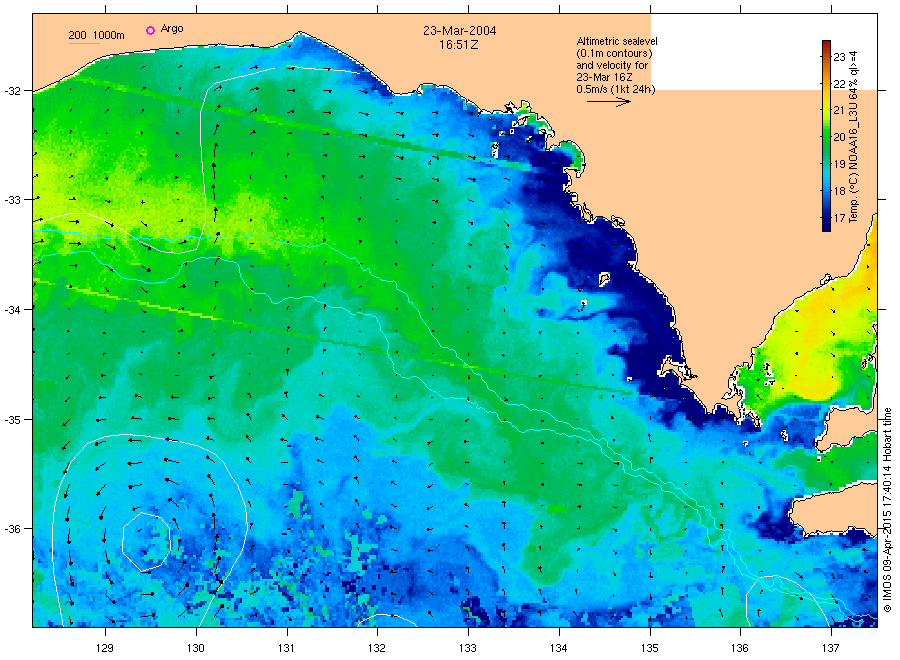Image resolution: width=900 pixels, height=660 pixels.
Task: Click the temperature color bar
Action: (x=826, y=136)
